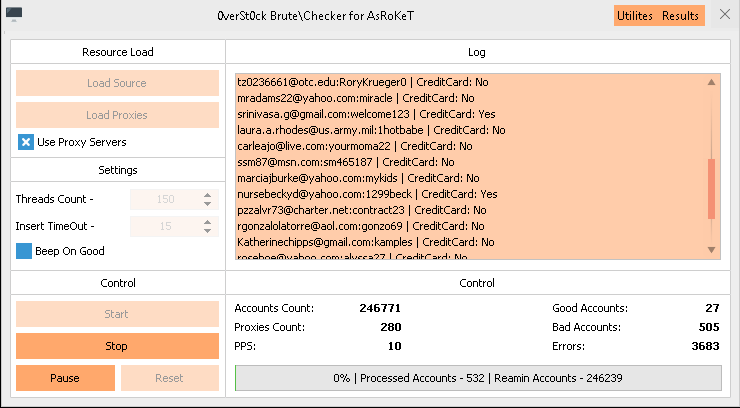Click the Log scrollbar up arrow
Viewport: 740px width, 408px height.
711,82
